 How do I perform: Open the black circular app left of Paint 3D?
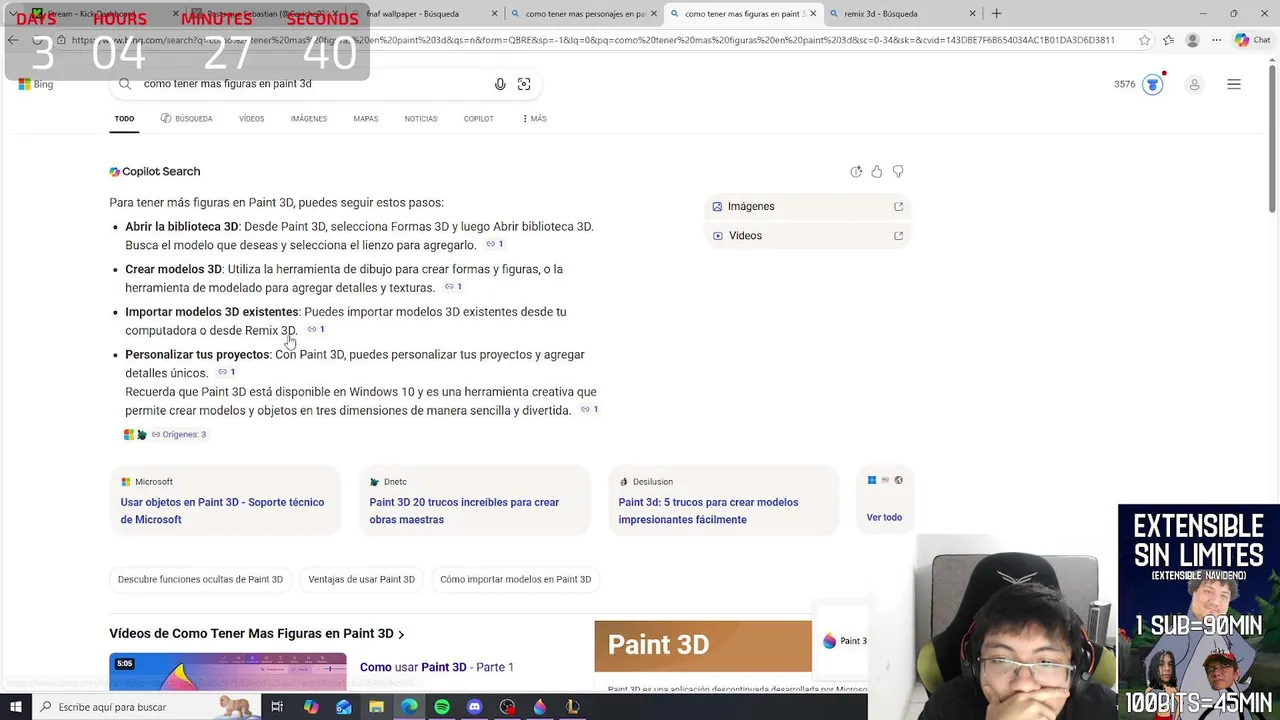(507, 707)
